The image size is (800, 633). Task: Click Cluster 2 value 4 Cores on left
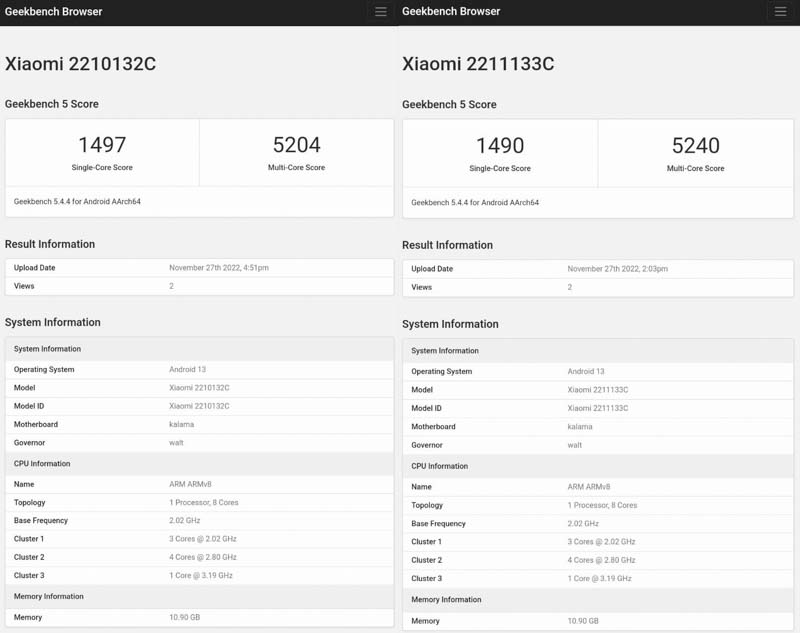(x=203, y=557)
